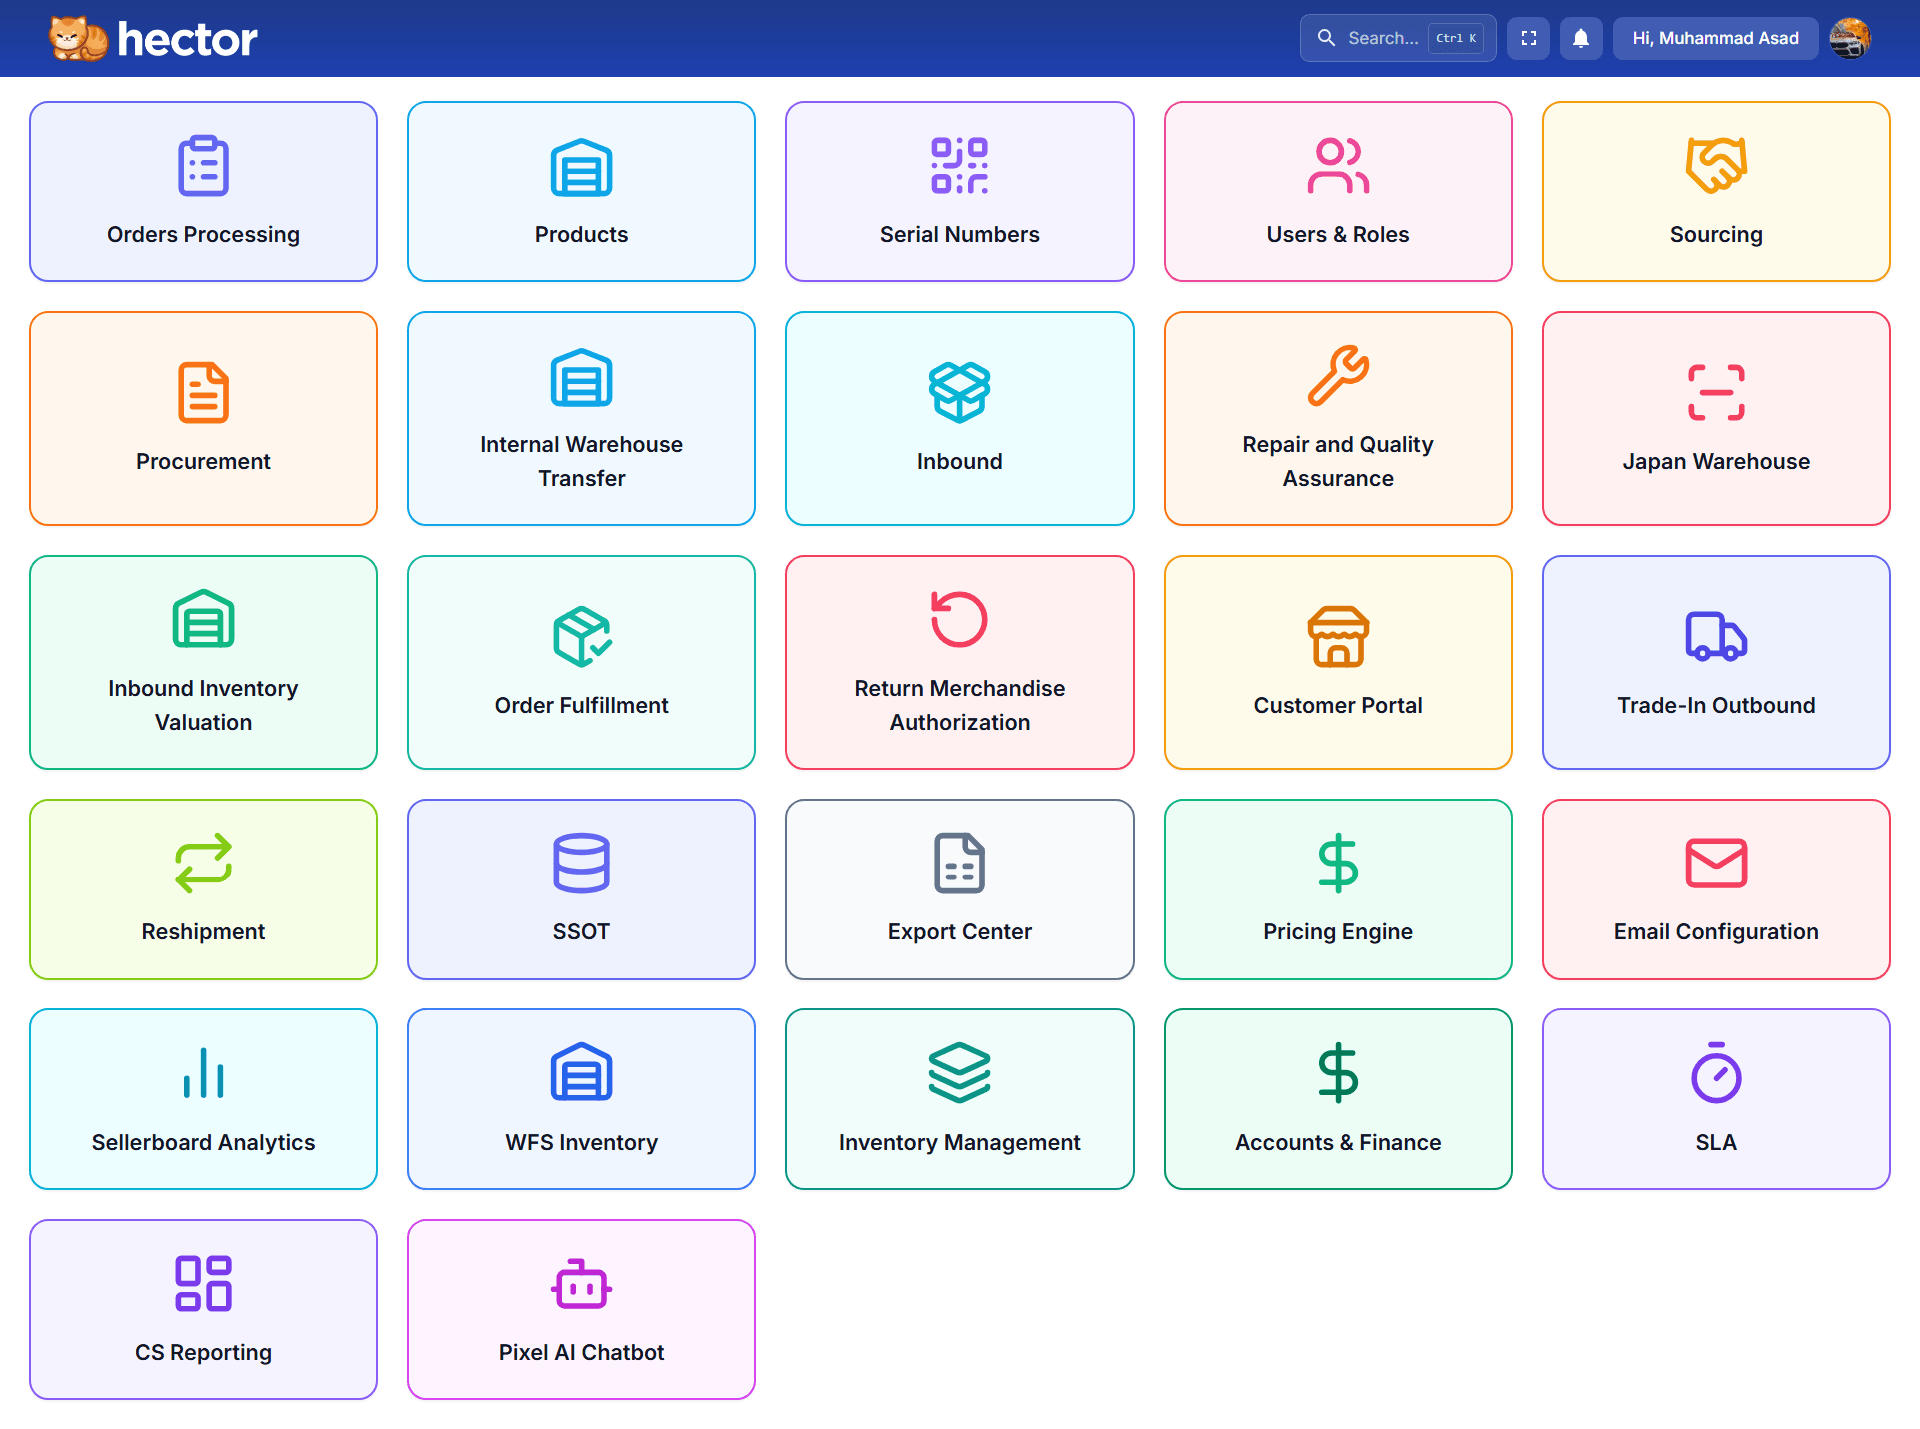1920x1429 pixels.
Task: Select the SSOT label
Action: (581, 931)
